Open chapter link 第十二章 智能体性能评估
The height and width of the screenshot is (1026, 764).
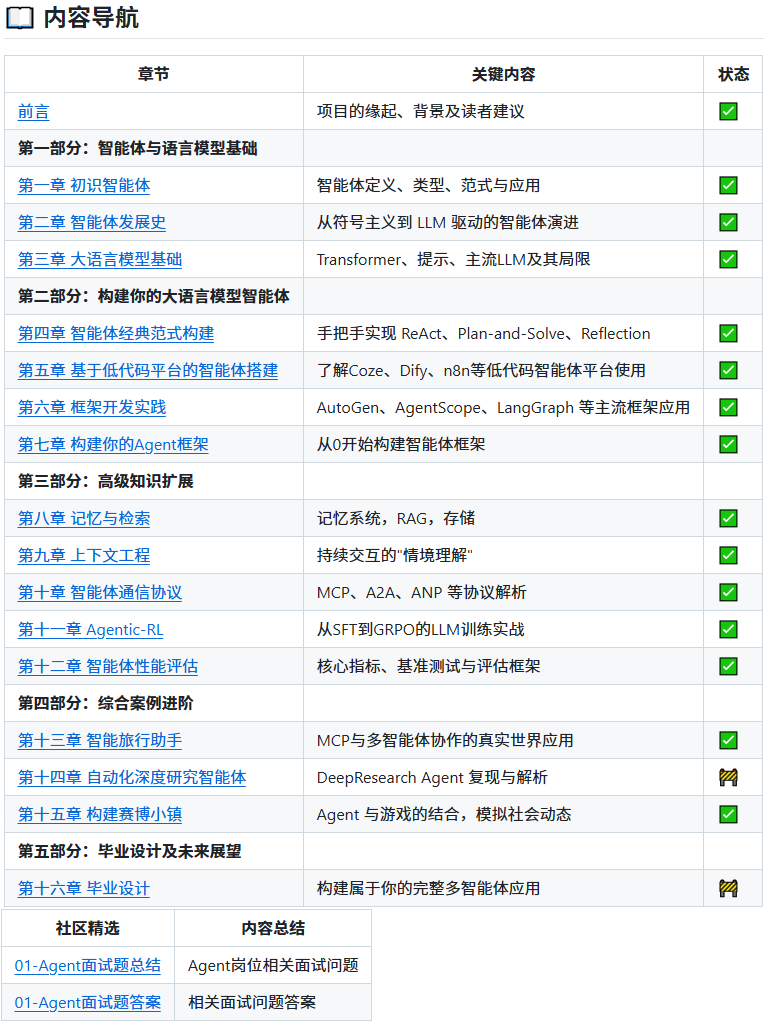(108, 667)
